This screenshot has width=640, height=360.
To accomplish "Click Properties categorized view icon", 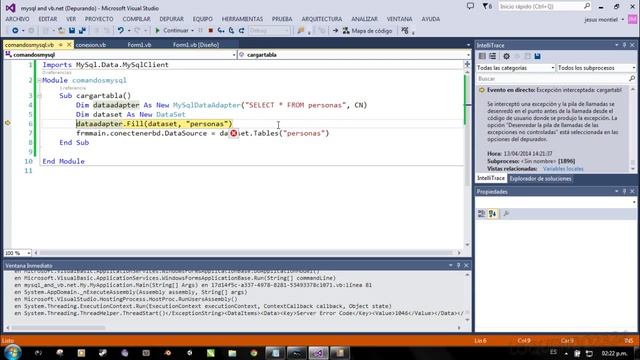I will (482, 213).
